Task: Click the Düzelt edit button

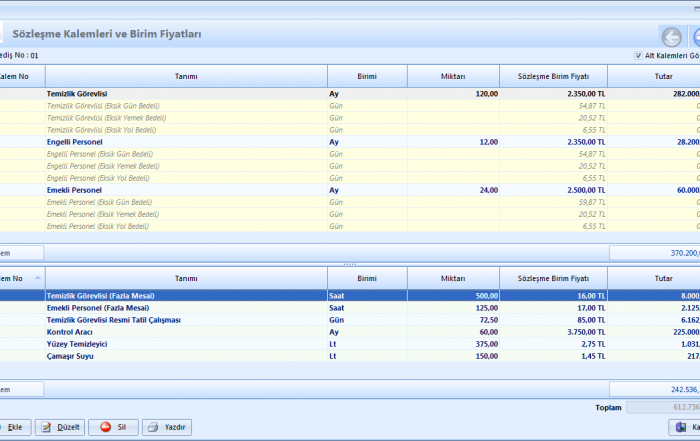Action: pos(60,427)
